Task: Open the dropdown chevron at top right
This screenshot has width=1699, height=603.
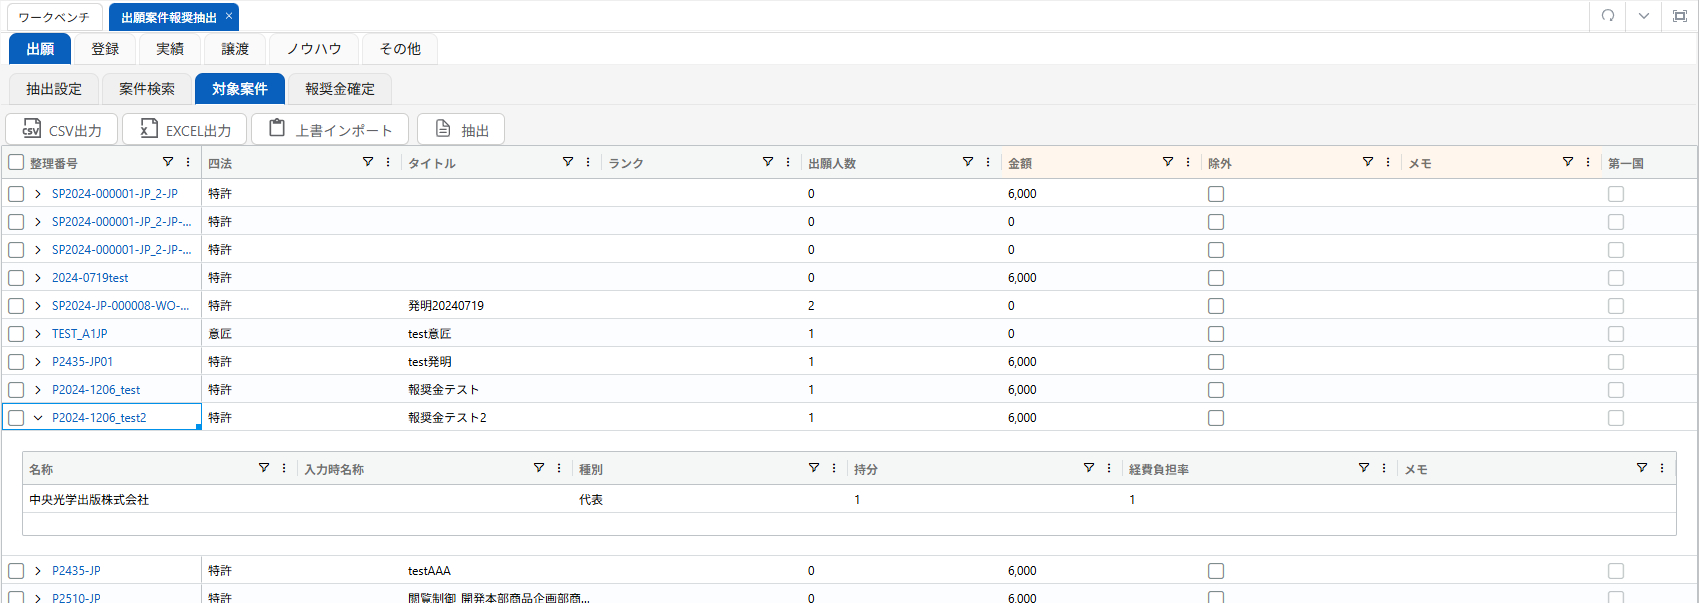Action: [x=1644, y=16]
